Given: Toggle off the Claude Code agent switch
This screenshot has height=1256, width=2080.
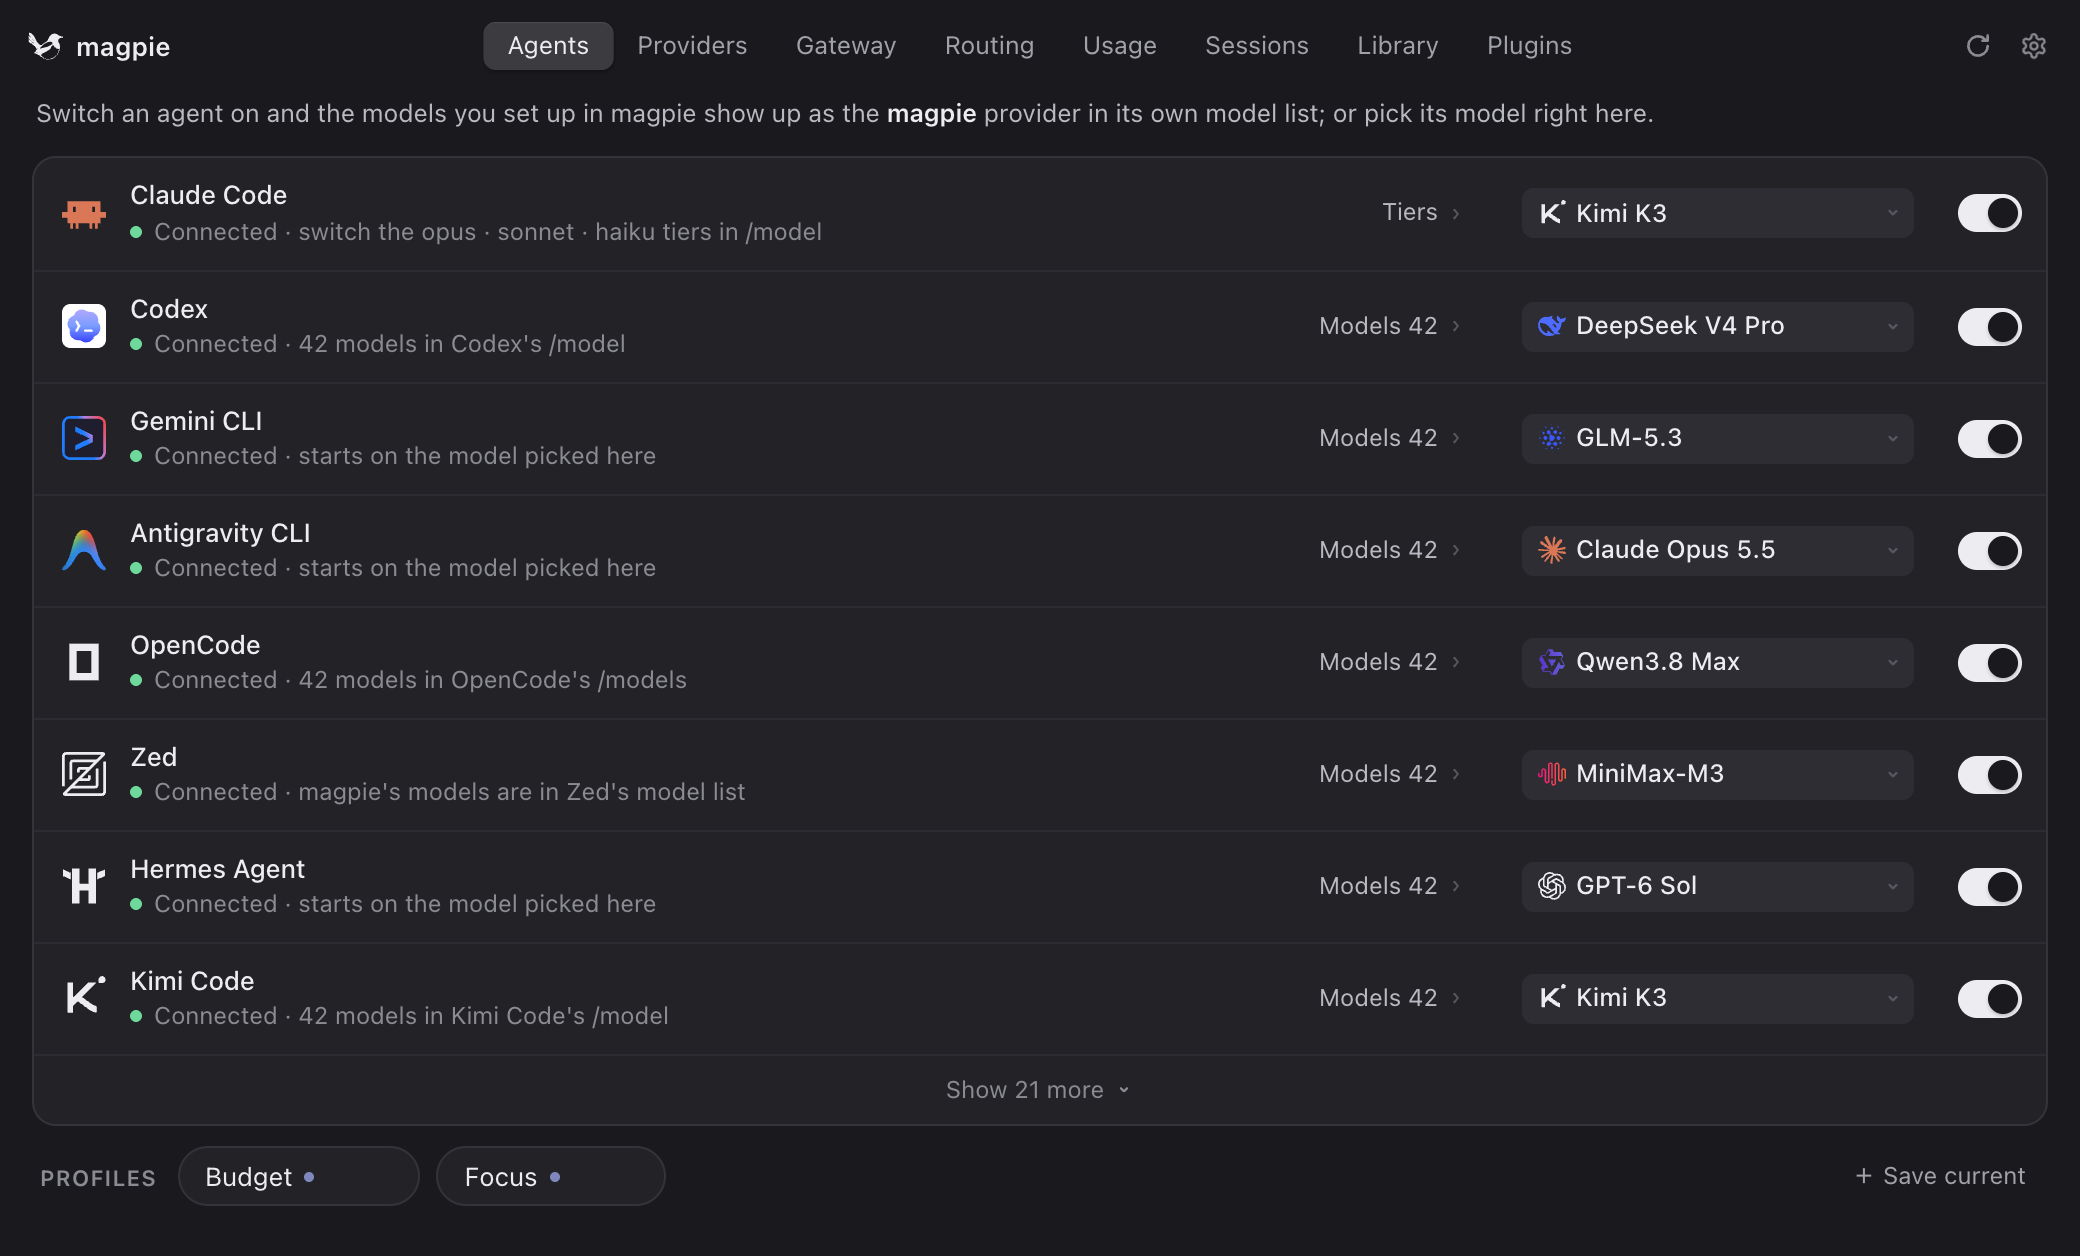Looking at the screenshot, I should point(1989,213).
